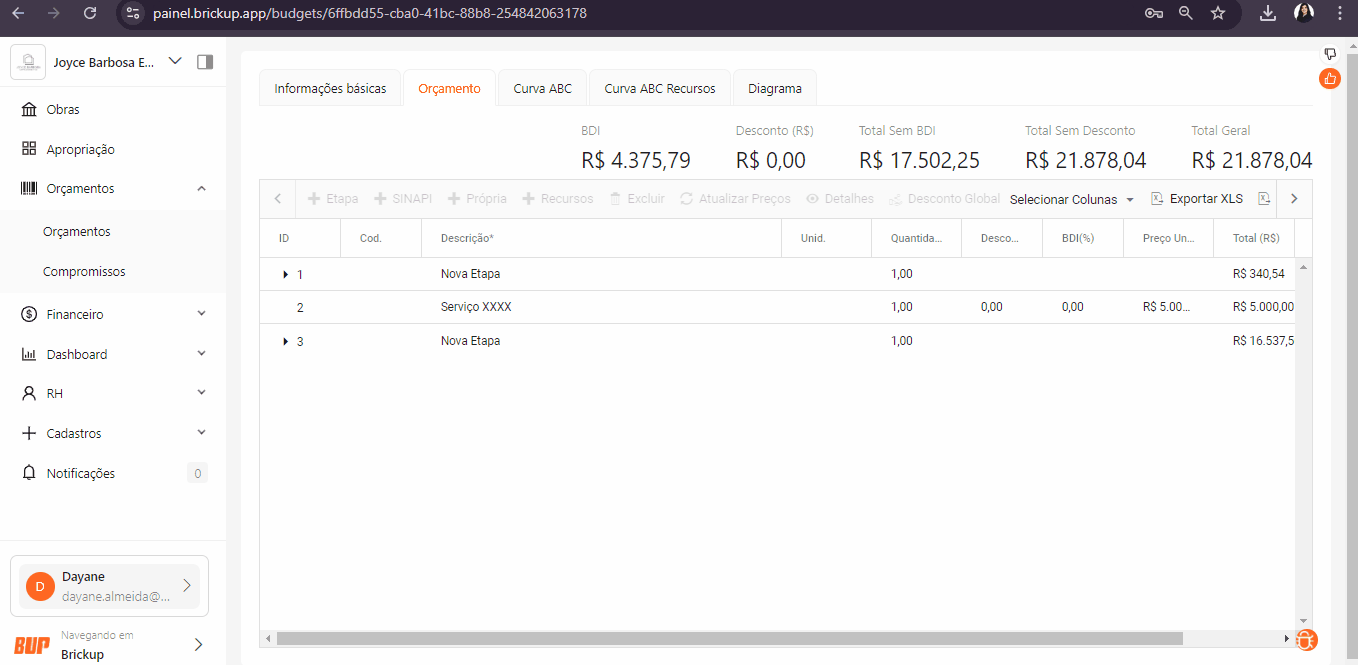This screenshot has width=1358, height=665.
Task: Switch to Curva ABC tab
Action: (x=543, y=88)
